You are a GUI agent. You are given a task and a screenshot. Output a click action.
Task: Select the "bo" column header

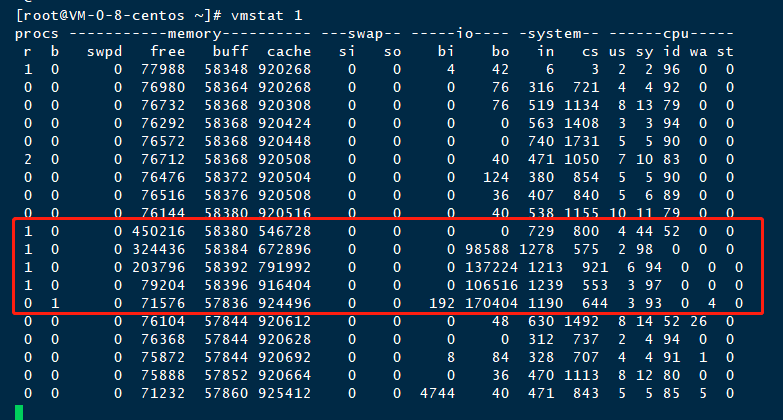(500, 51)
